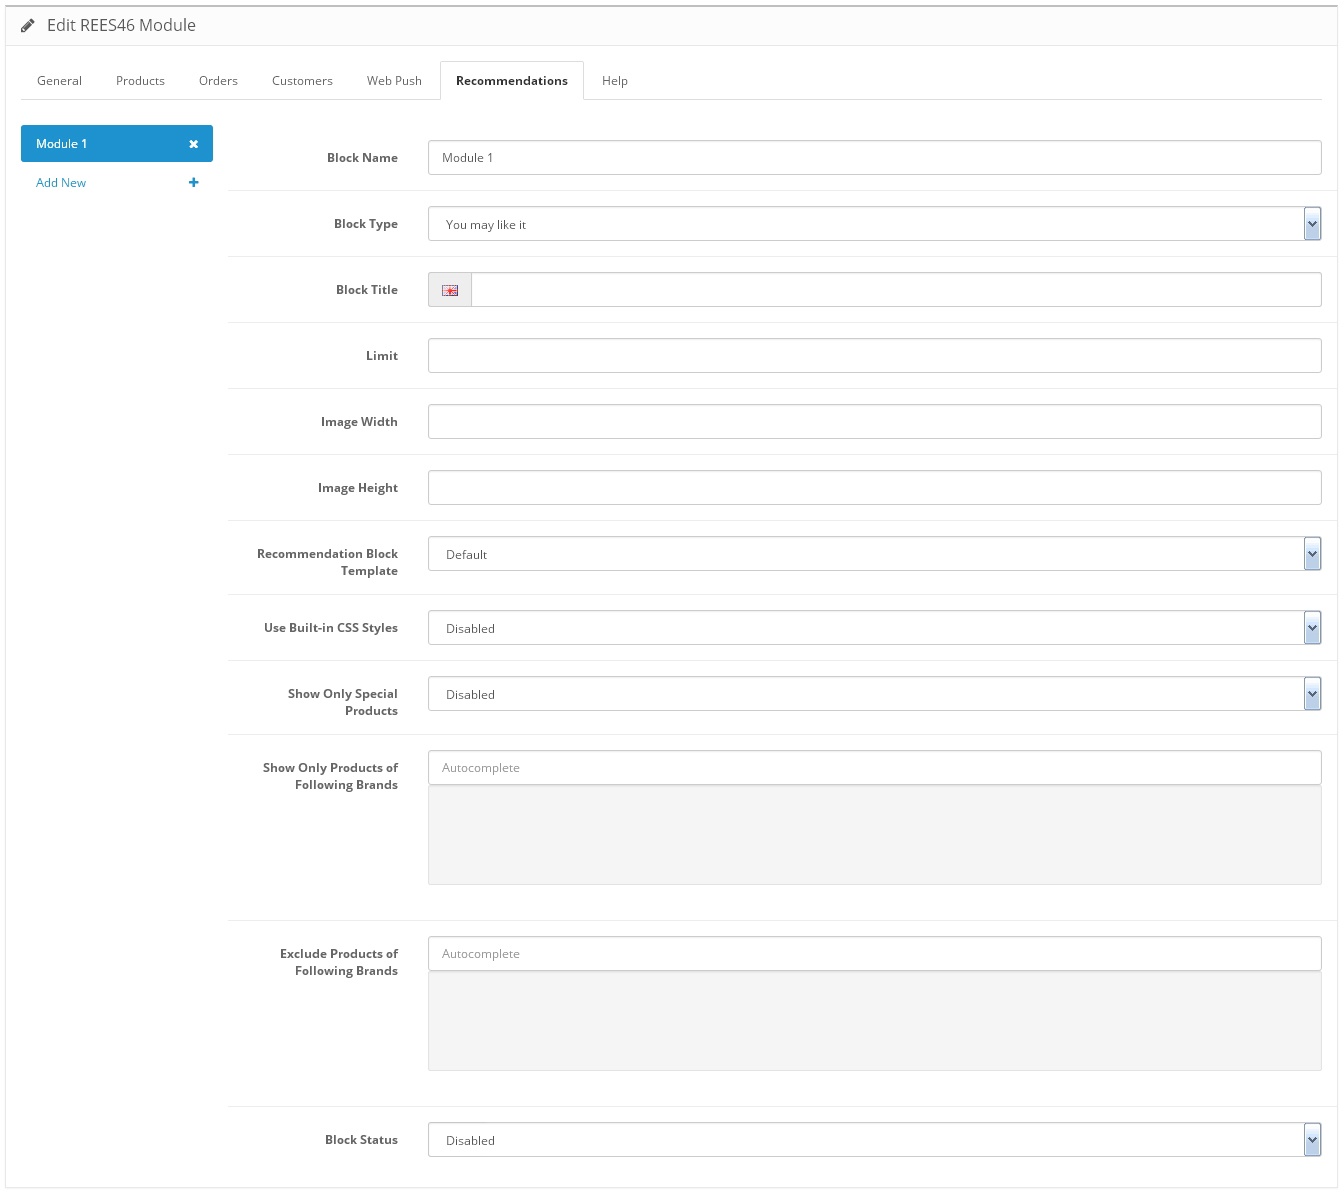Open the Block Type dropdown
1344x1192 pixels.
pos(874,224)
